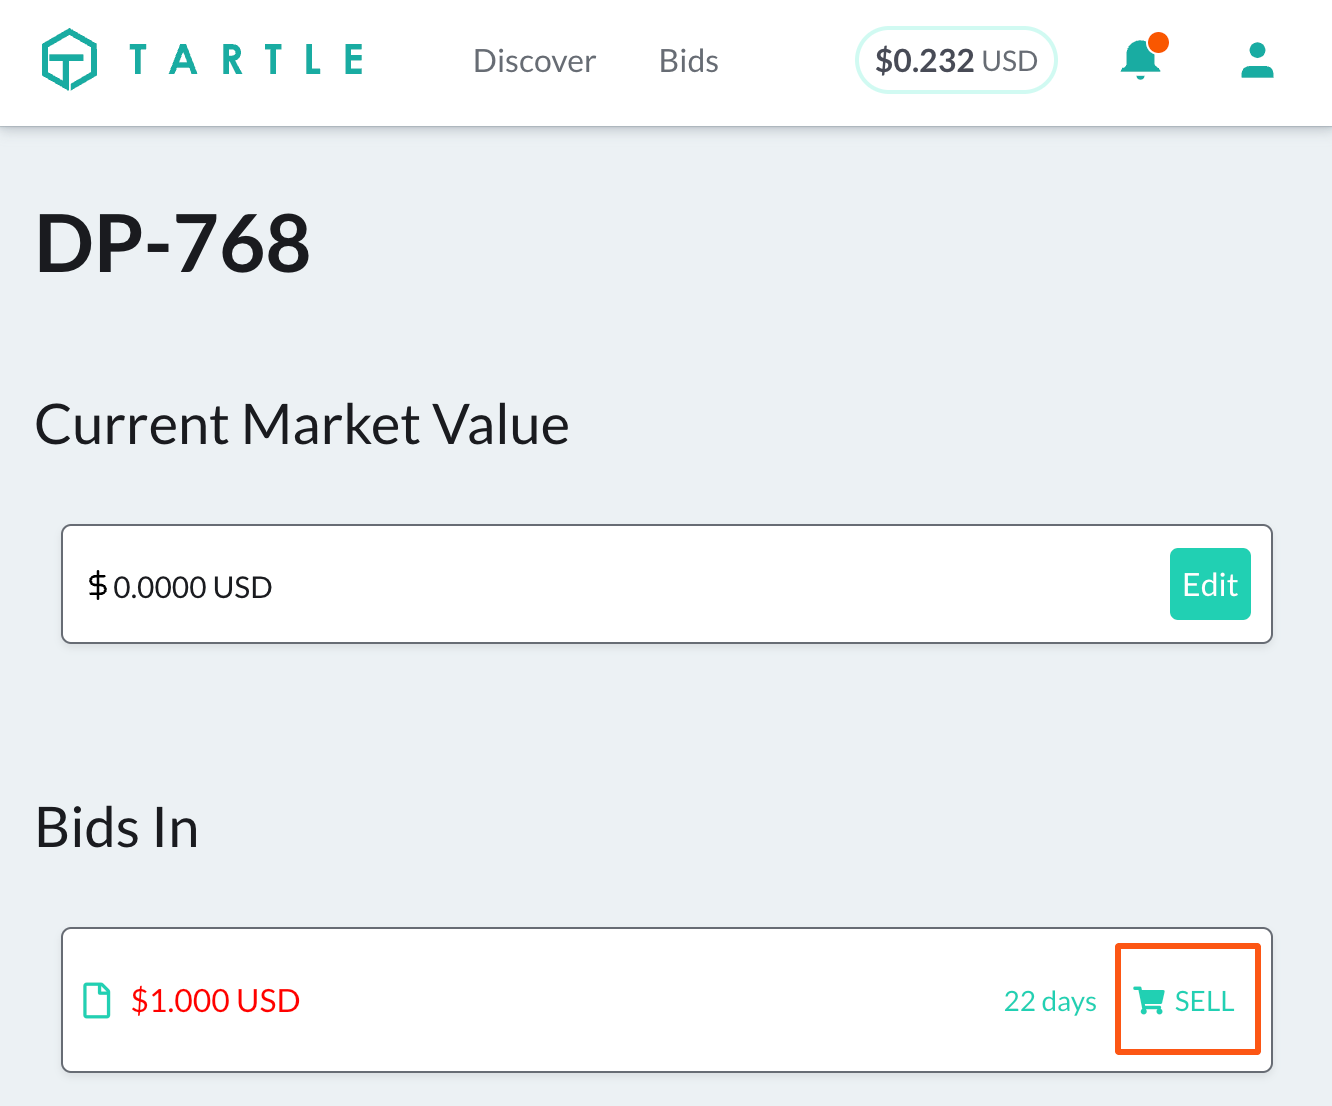Click empty middle area of bid row
Screen dimensions: 1332x1106
pos(650,1000)
